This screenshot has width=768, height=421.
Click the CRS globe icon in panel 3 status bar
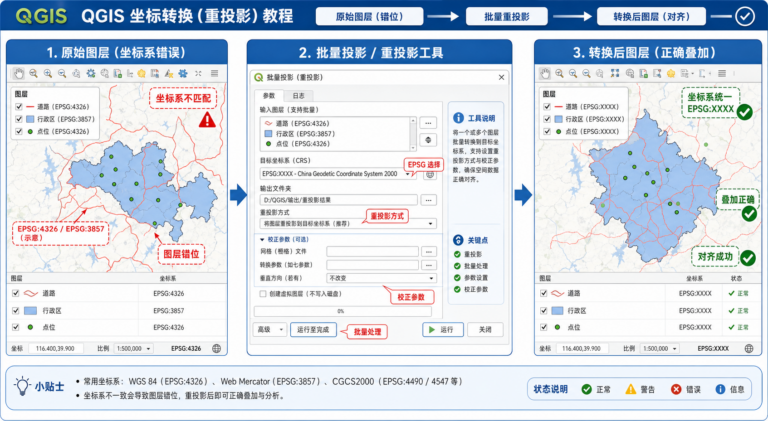click(x=749, y=349)
